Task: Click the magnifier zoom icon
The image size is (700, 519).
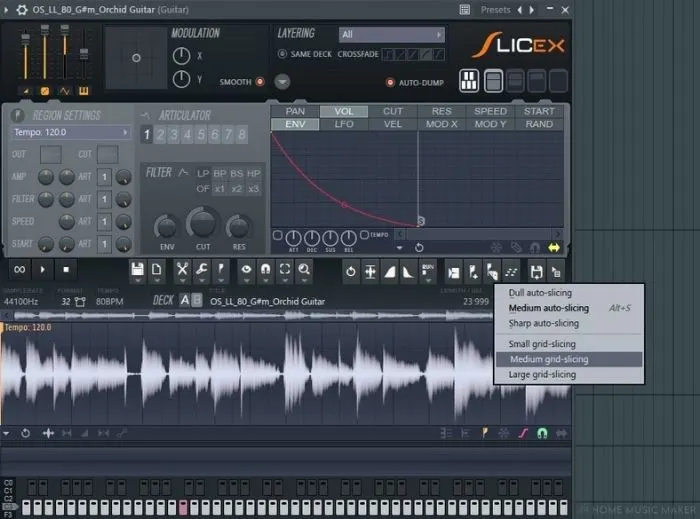Action: [x=304, y=270]
